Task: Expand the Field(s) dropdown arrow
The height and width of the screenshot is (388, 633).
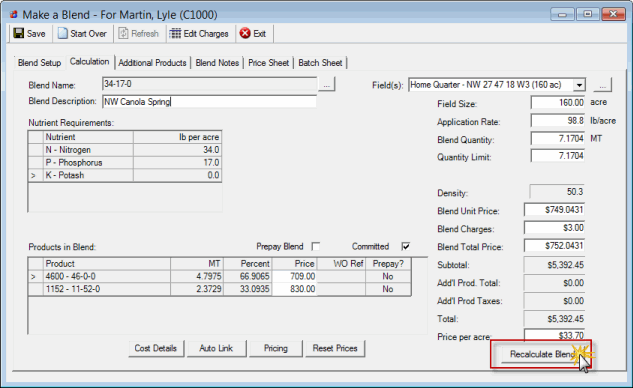Action: (579, 85)
